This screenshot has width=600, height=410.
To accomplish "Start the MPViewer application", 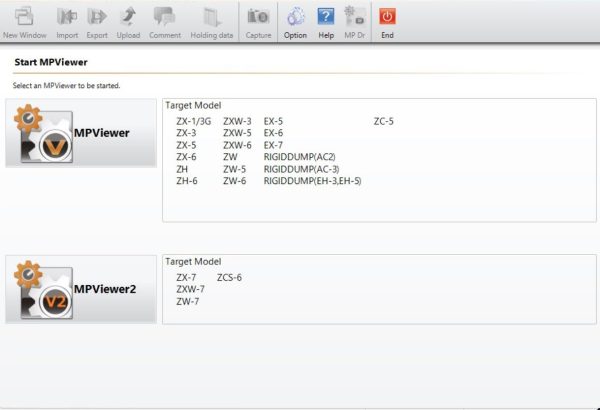I will [x=81, y=133].
